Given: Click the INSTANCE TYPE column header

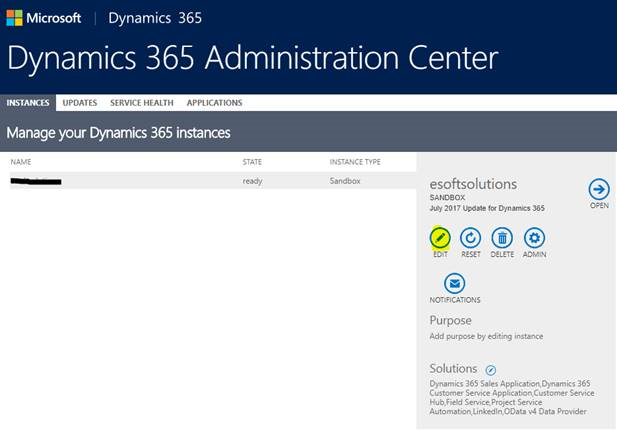Looking at the screenshot, I should (355, 162).
